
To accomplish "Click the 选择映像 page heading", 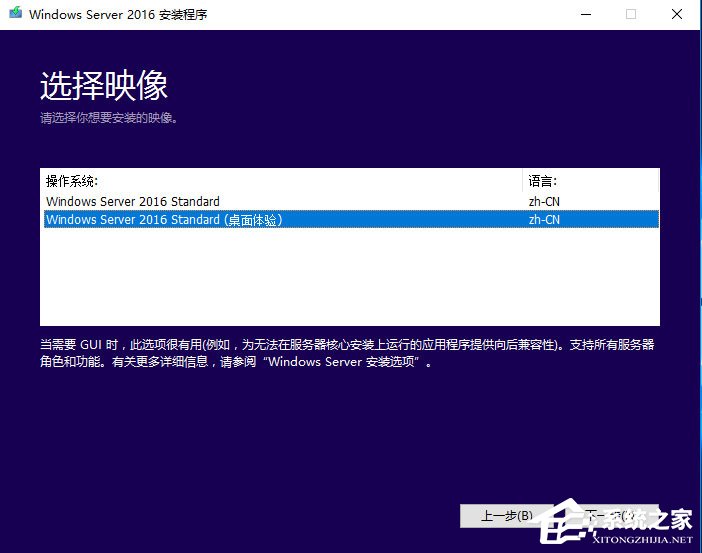I will (x=104, y=86).
